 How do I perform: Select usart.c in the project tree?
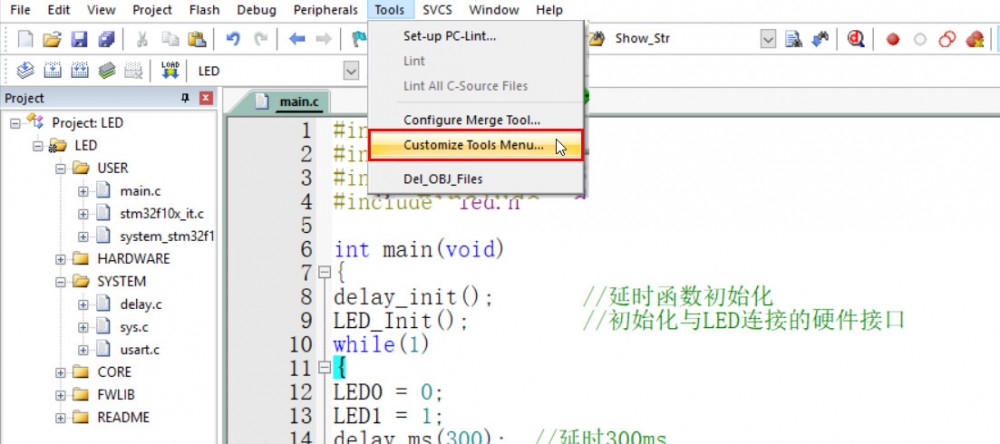140,350
